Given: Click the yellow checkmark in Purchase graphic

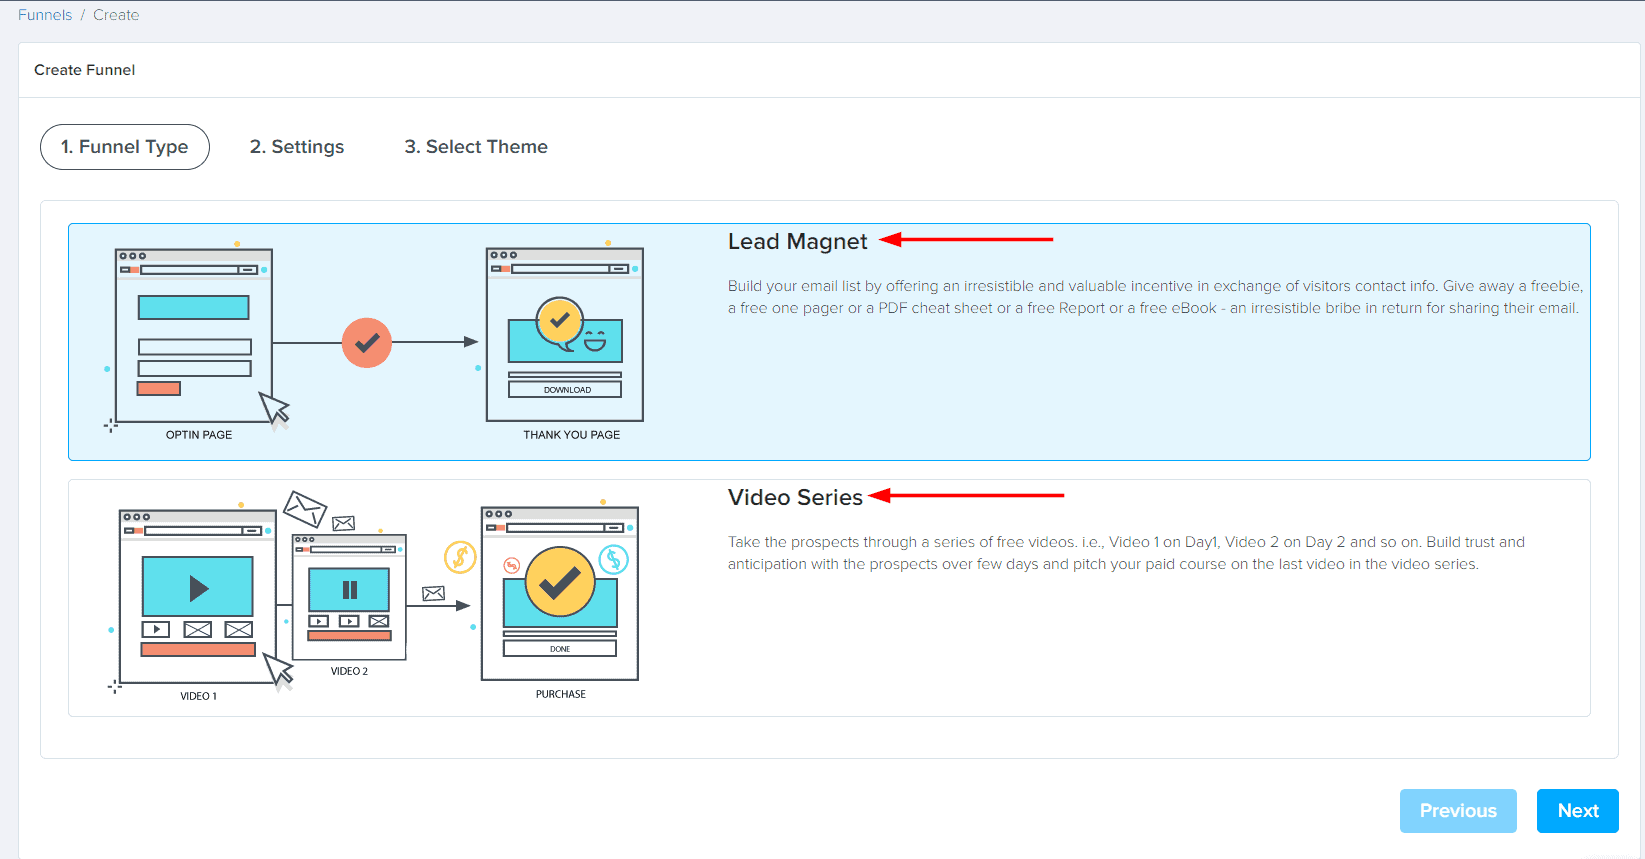Looking at the screenshot, I should point(560,581).
